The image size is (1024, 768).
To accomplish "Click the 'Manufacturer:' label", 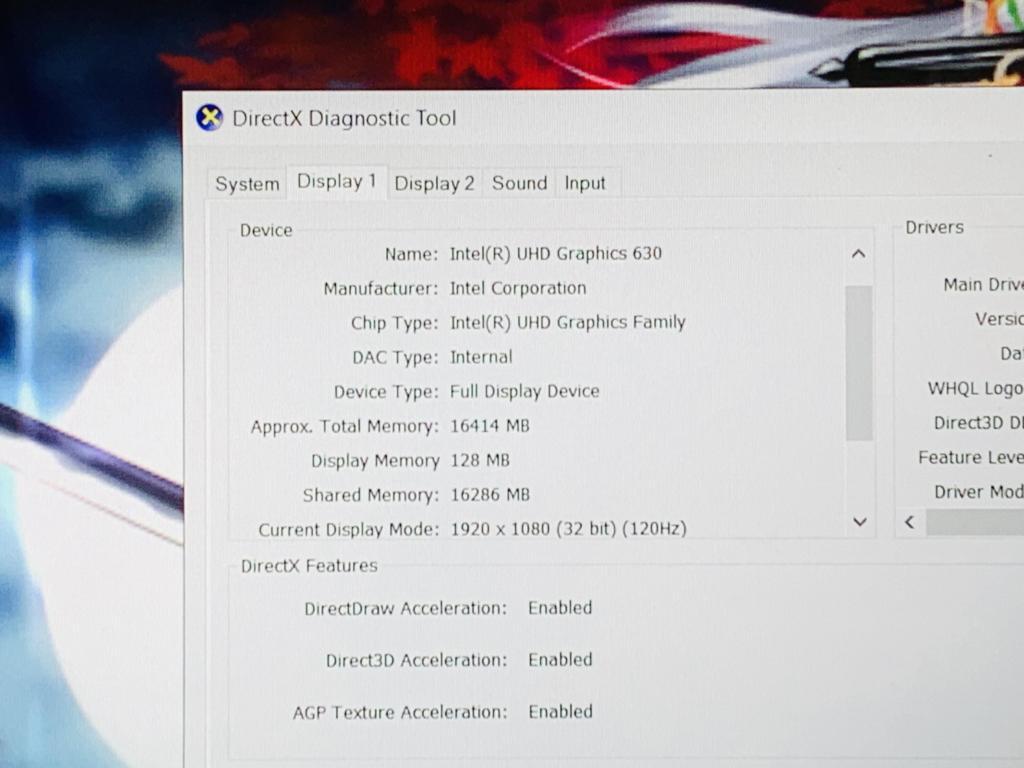I will click(x=381, y=289).
